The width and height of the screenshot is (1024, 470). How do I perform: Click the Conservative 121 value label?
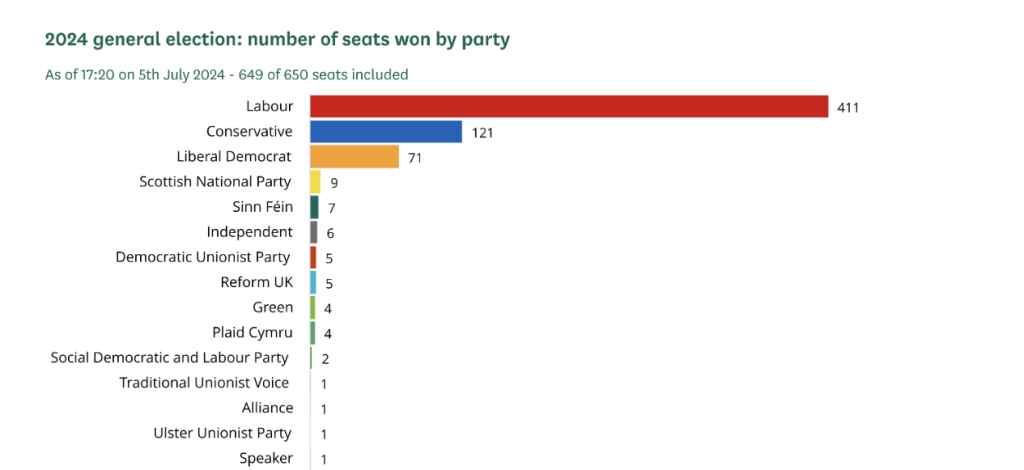pos(483,132)
